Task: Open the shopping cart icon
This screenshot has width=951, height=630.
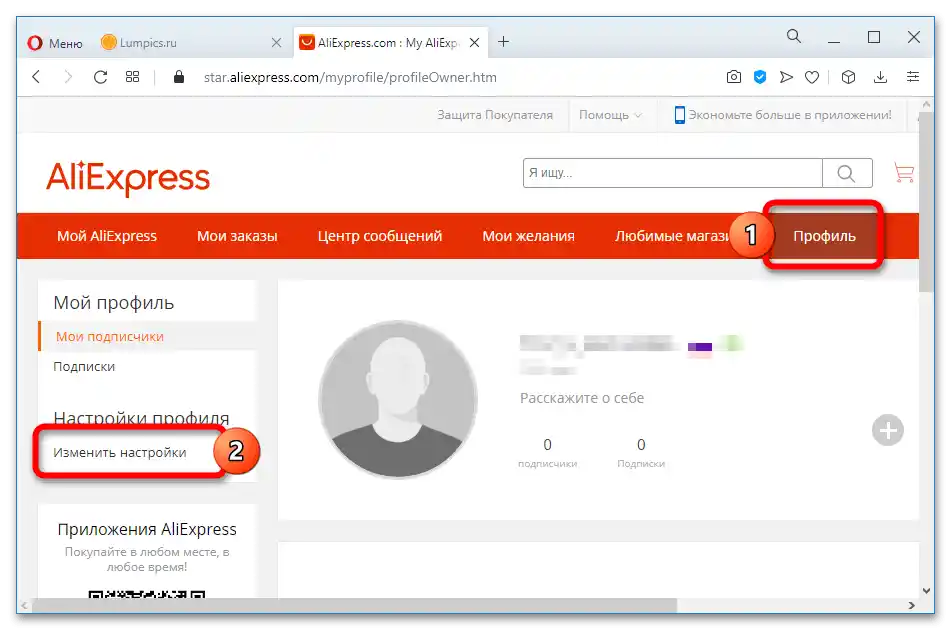Action: click(903, 173)
